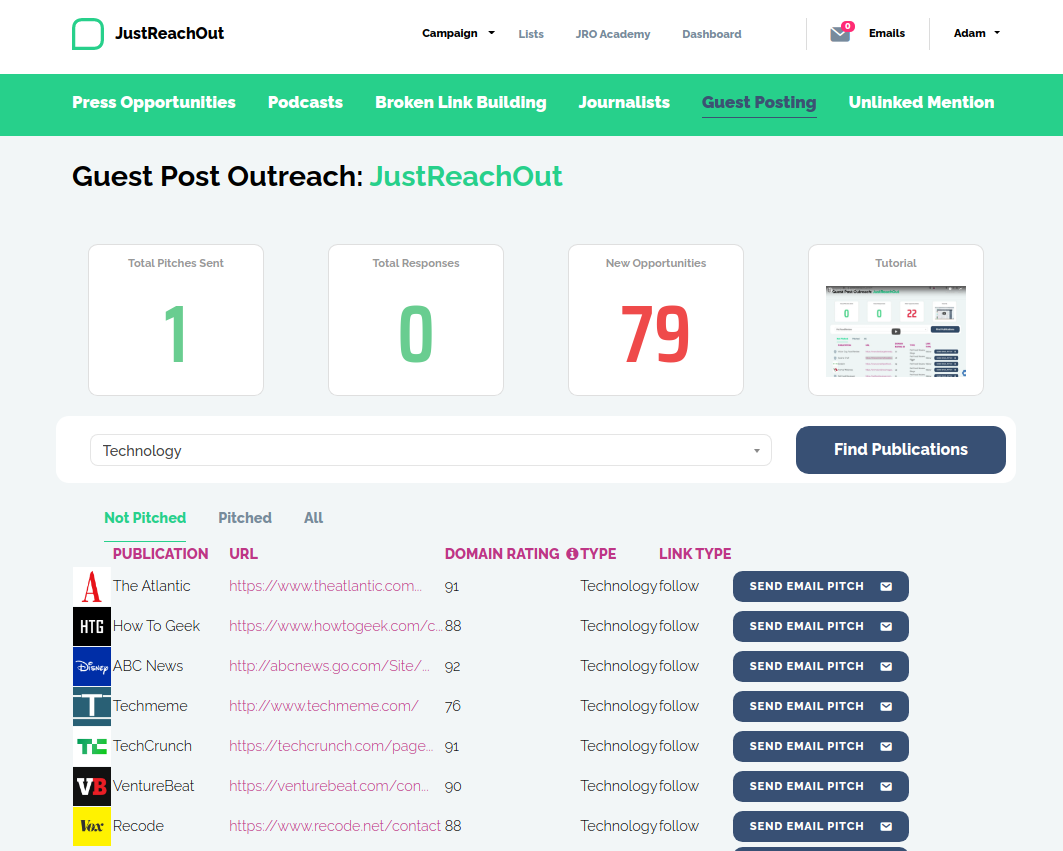Click The Atlantic publication name
Viewport: 1063px width, 851px height.
(x=152, y=586)
